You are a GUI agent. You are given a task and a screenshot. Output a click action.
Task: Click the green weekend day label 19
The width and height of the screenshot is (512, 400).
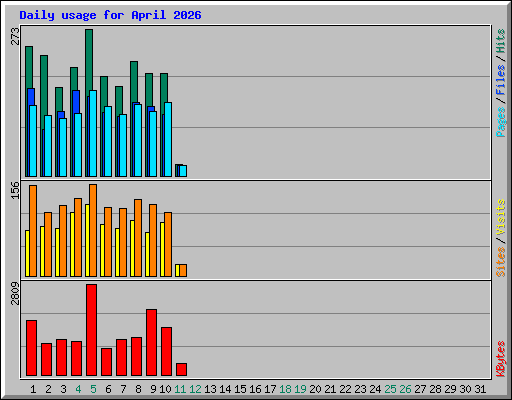[300, 389]
